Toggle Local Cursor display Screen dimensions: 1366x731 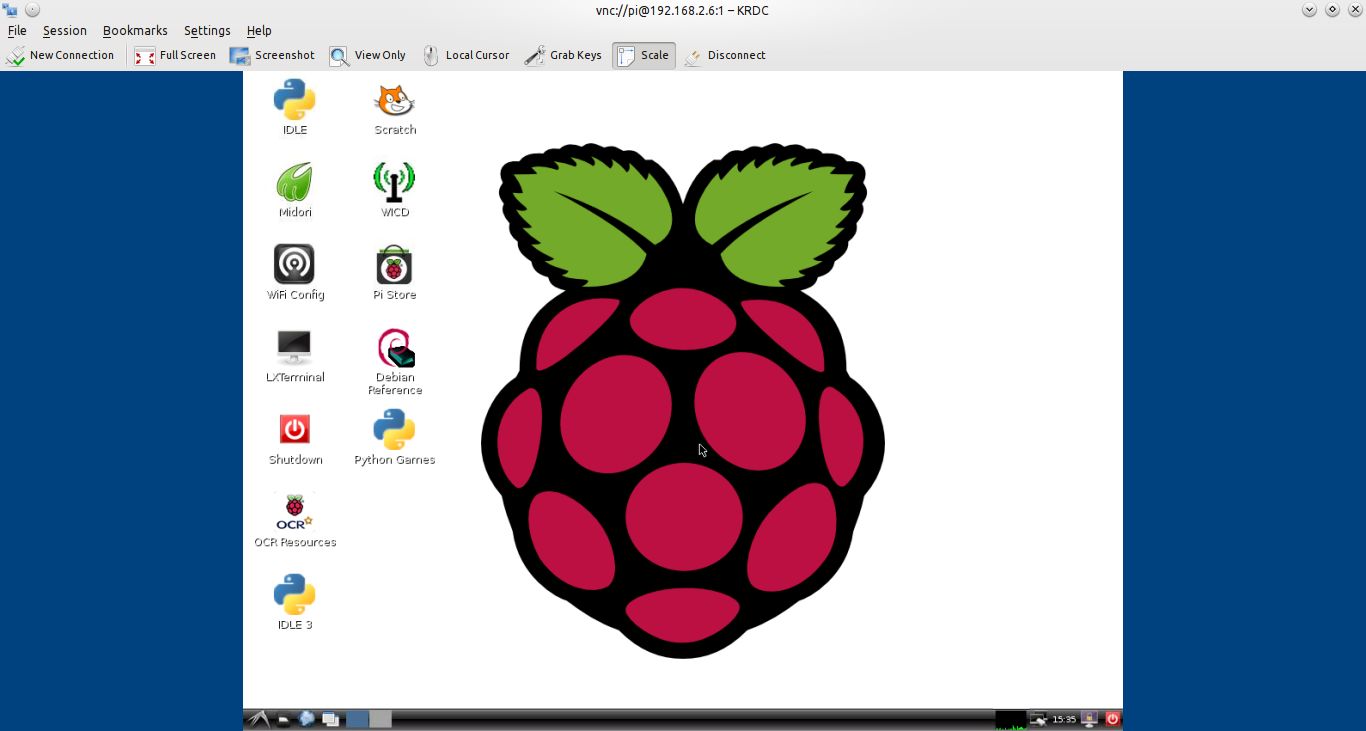point(465,56)
